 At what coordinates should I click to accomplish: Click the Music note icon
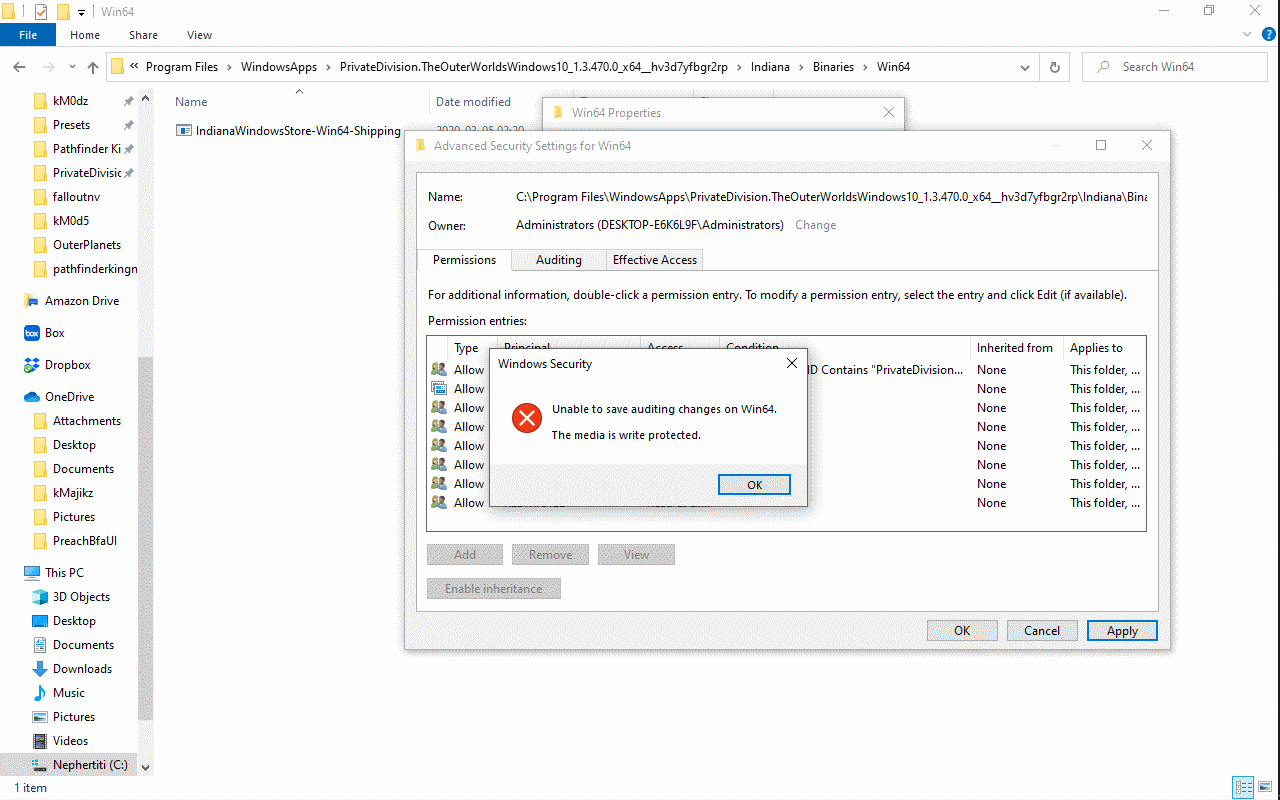tap(40, 693)
